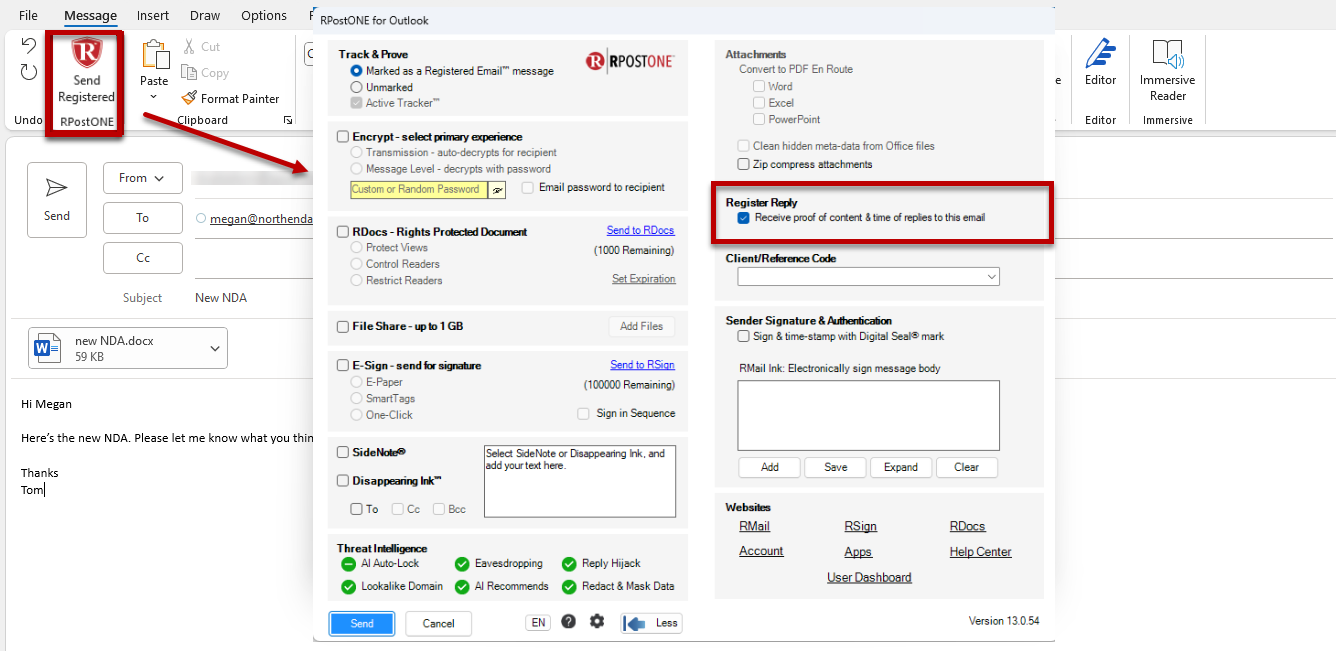Open the Editor tool in ribbon
Image resolution: width=1336 pixels, height=651 pixels.
tap(1100, 62)
